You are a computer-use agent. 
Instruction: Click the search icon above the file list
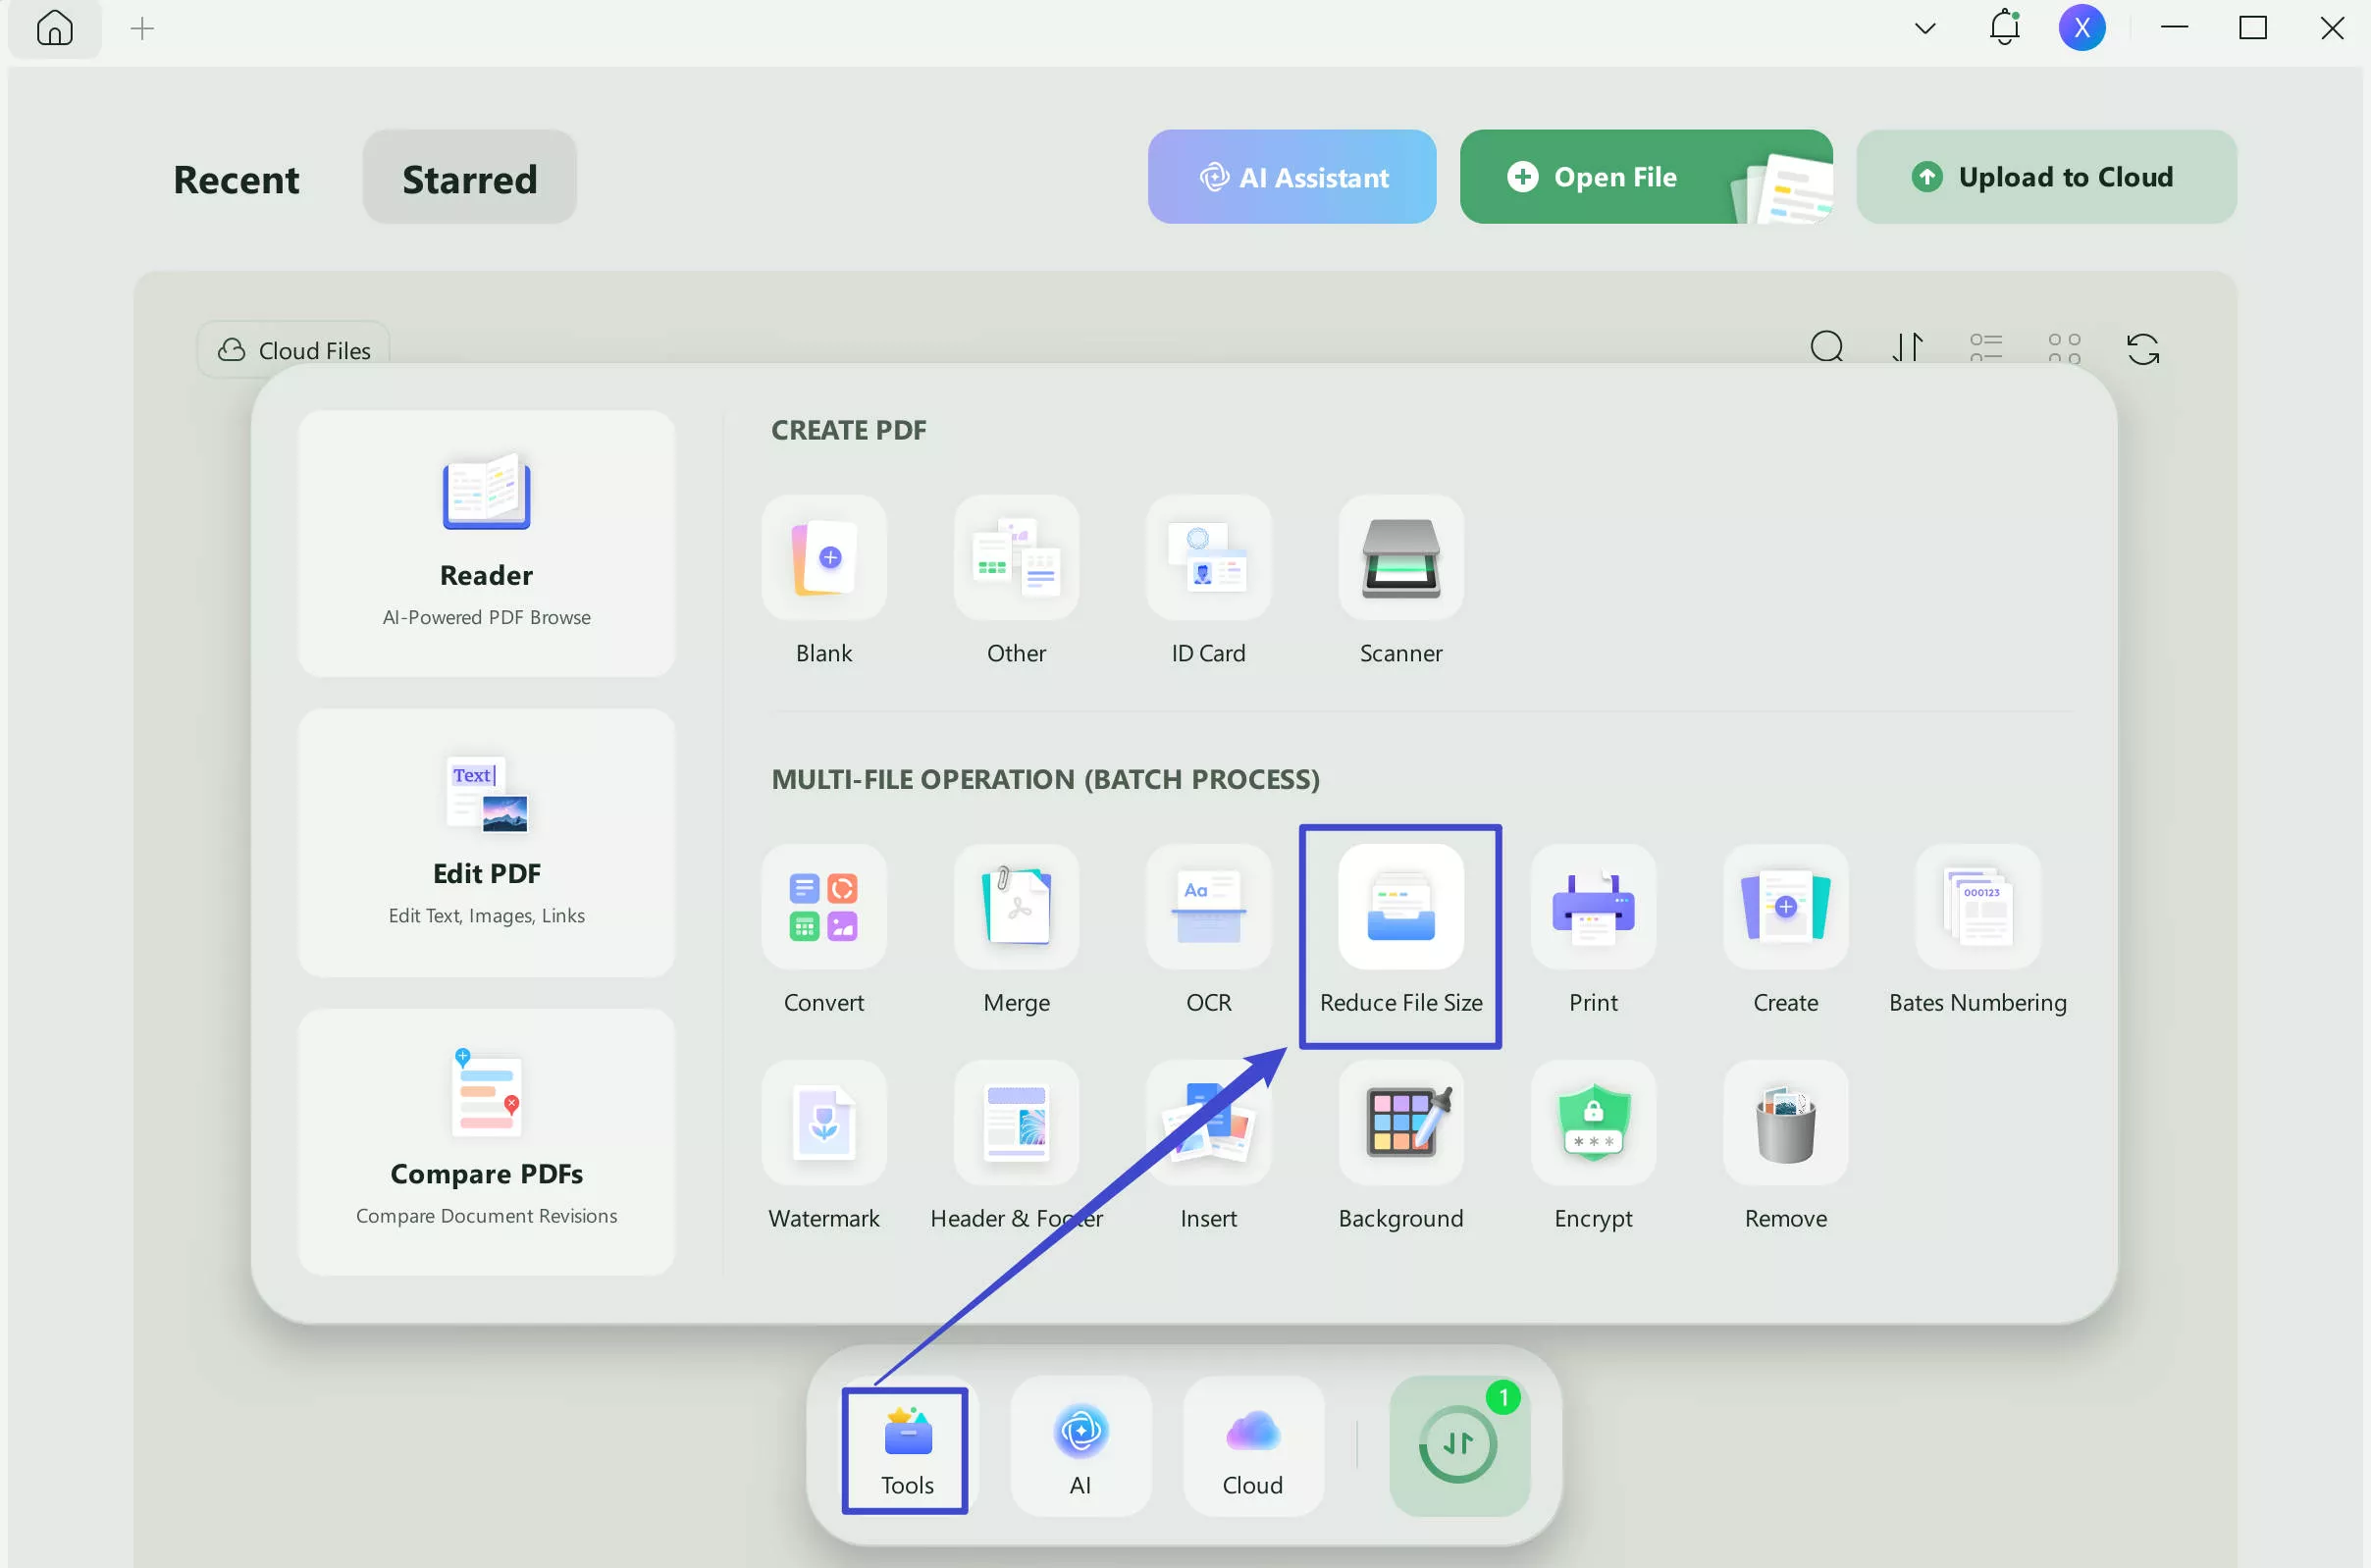tap(1827, 348)
